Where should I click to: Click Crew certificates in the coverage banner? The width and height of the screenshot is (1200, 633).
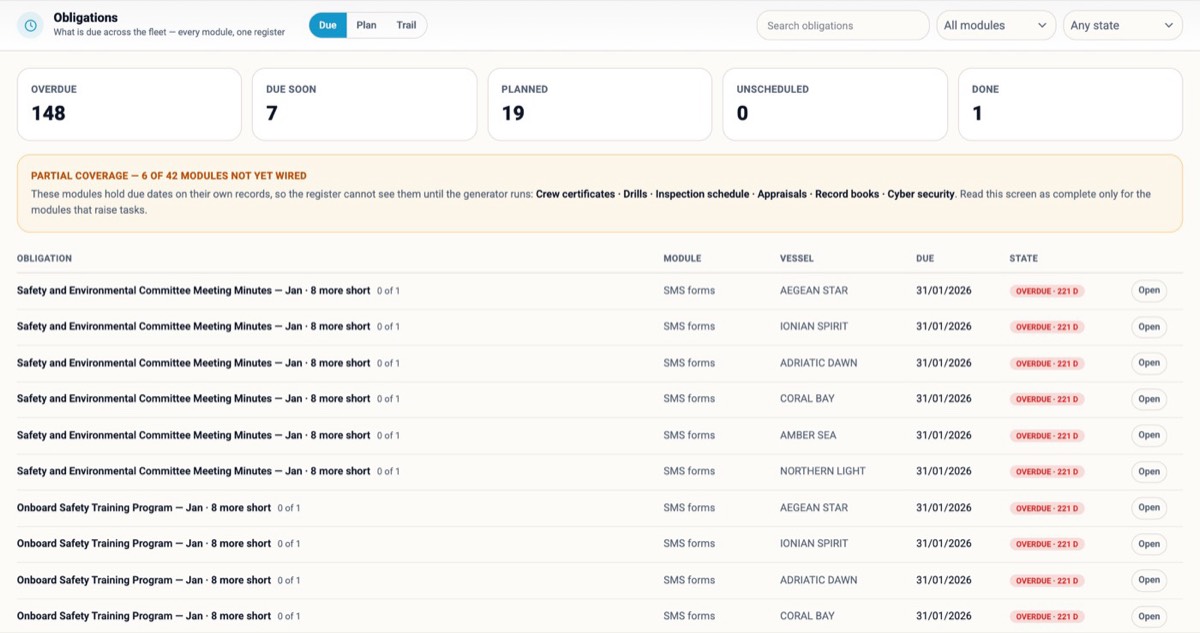(575, 194)
